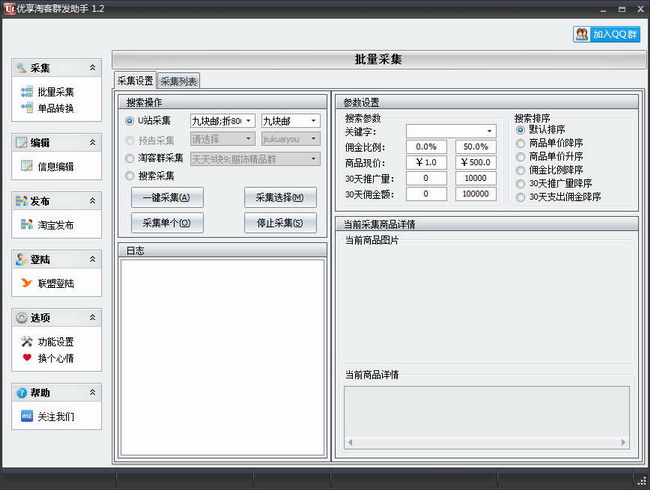This screenshot has height=490, width=650.
Task: Open 关注我们 in the sidebar
Action: pyautogui.click(x=56, y=416)
